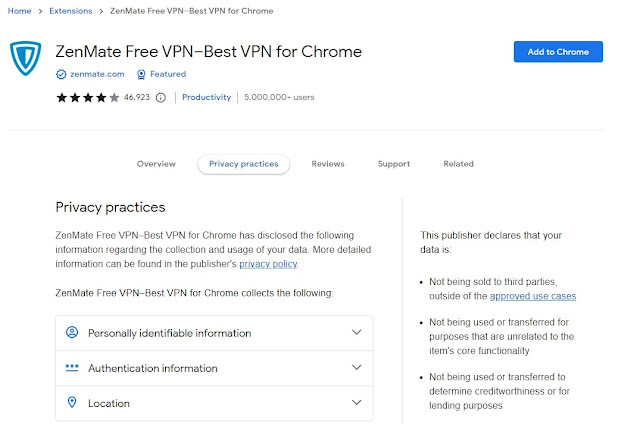Click the Personally identifiable information person icon

[72, 332]
